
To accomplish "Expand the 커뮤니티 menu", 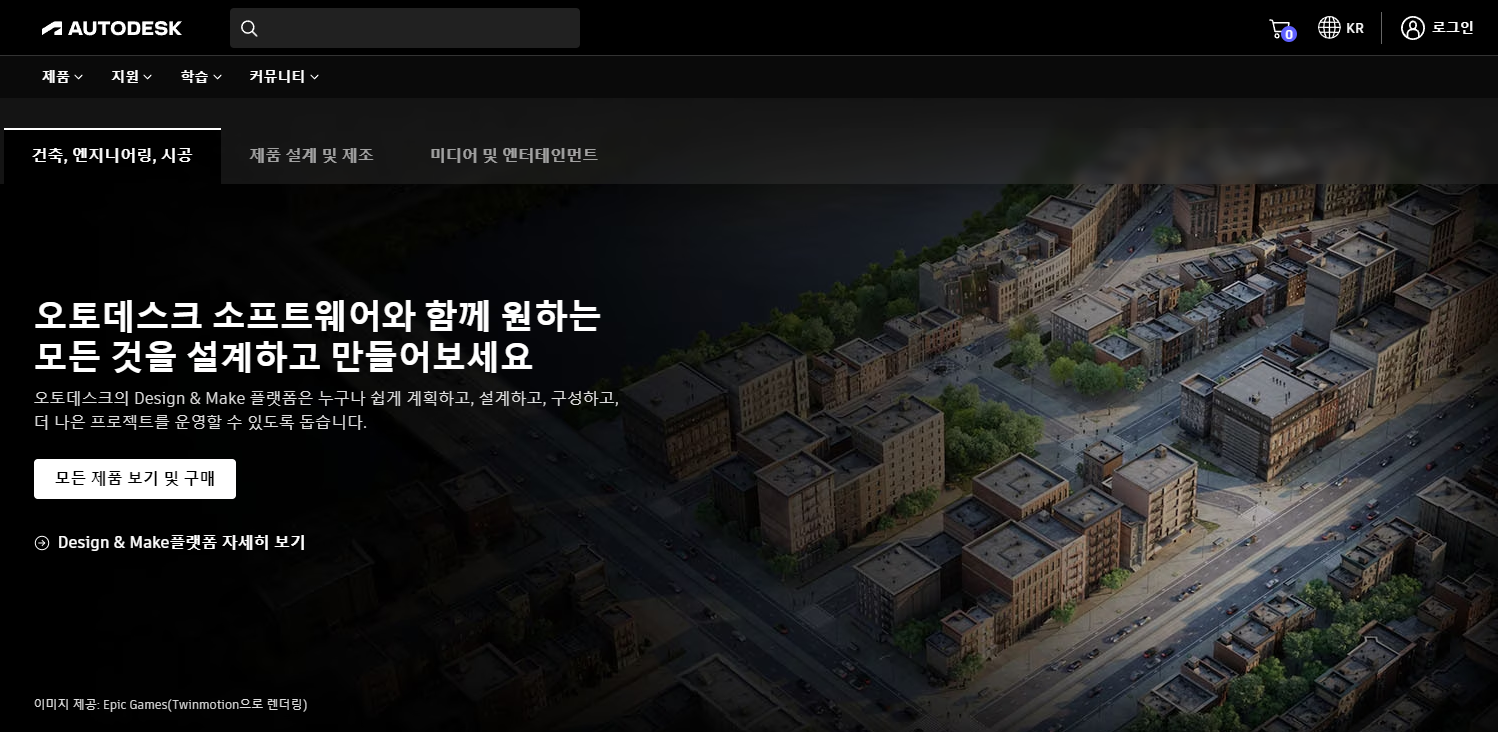I will pyautogui.click(x=284, y=77).
